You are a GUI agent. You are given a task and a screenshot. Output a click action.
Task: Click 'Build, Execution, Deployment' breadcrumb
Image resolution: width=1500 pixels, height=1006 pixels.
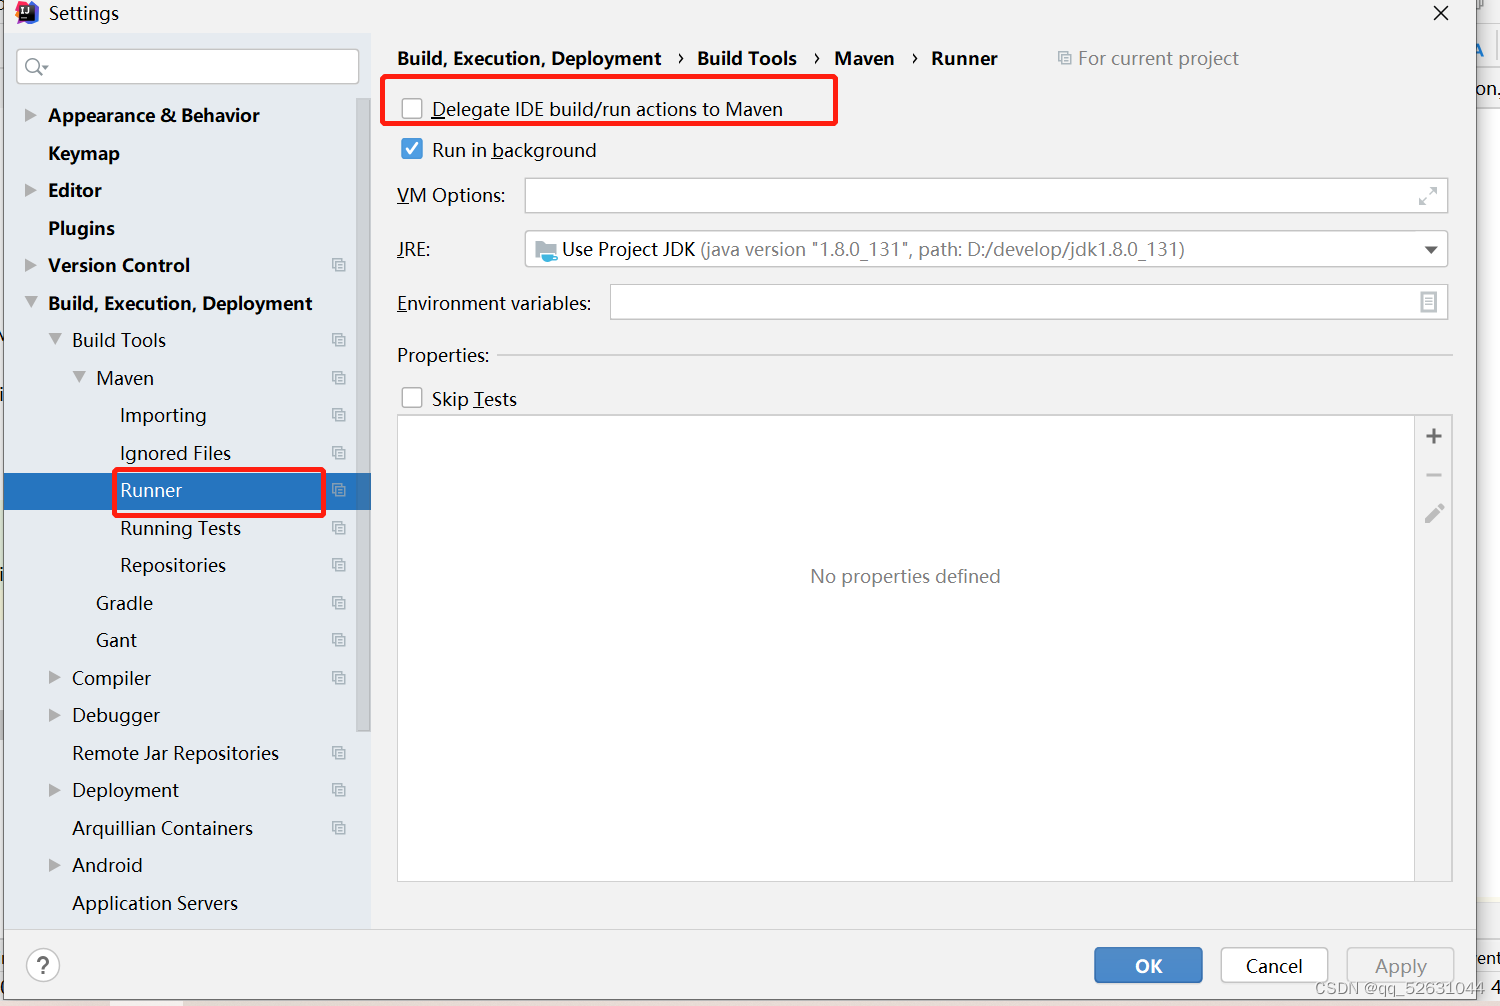pyautogui.click(x=529, y=58)
